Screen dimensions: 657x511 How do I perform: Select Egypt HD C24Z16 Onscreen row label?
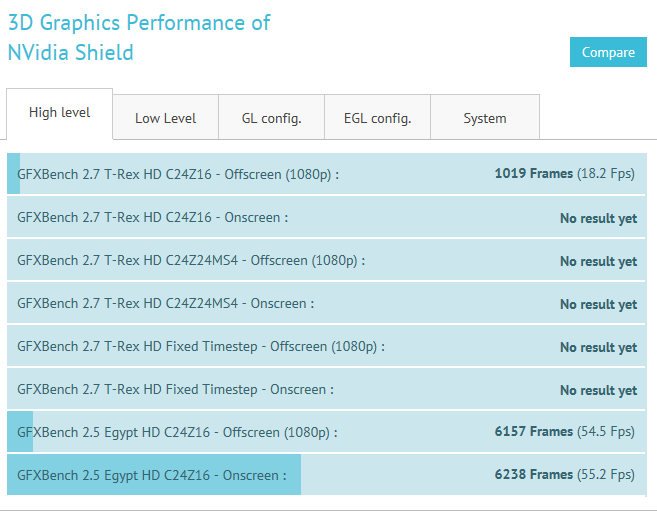pos(152,475)
